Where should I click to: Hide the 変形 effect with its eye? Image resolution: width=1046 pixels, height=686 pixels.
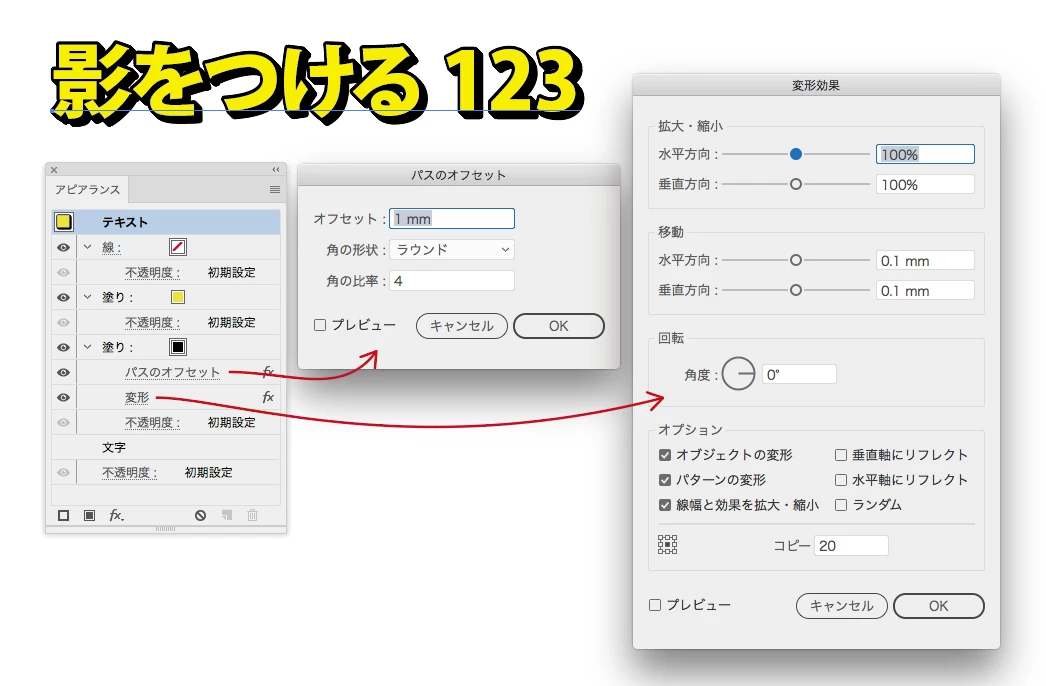click(x=63, y=398)
